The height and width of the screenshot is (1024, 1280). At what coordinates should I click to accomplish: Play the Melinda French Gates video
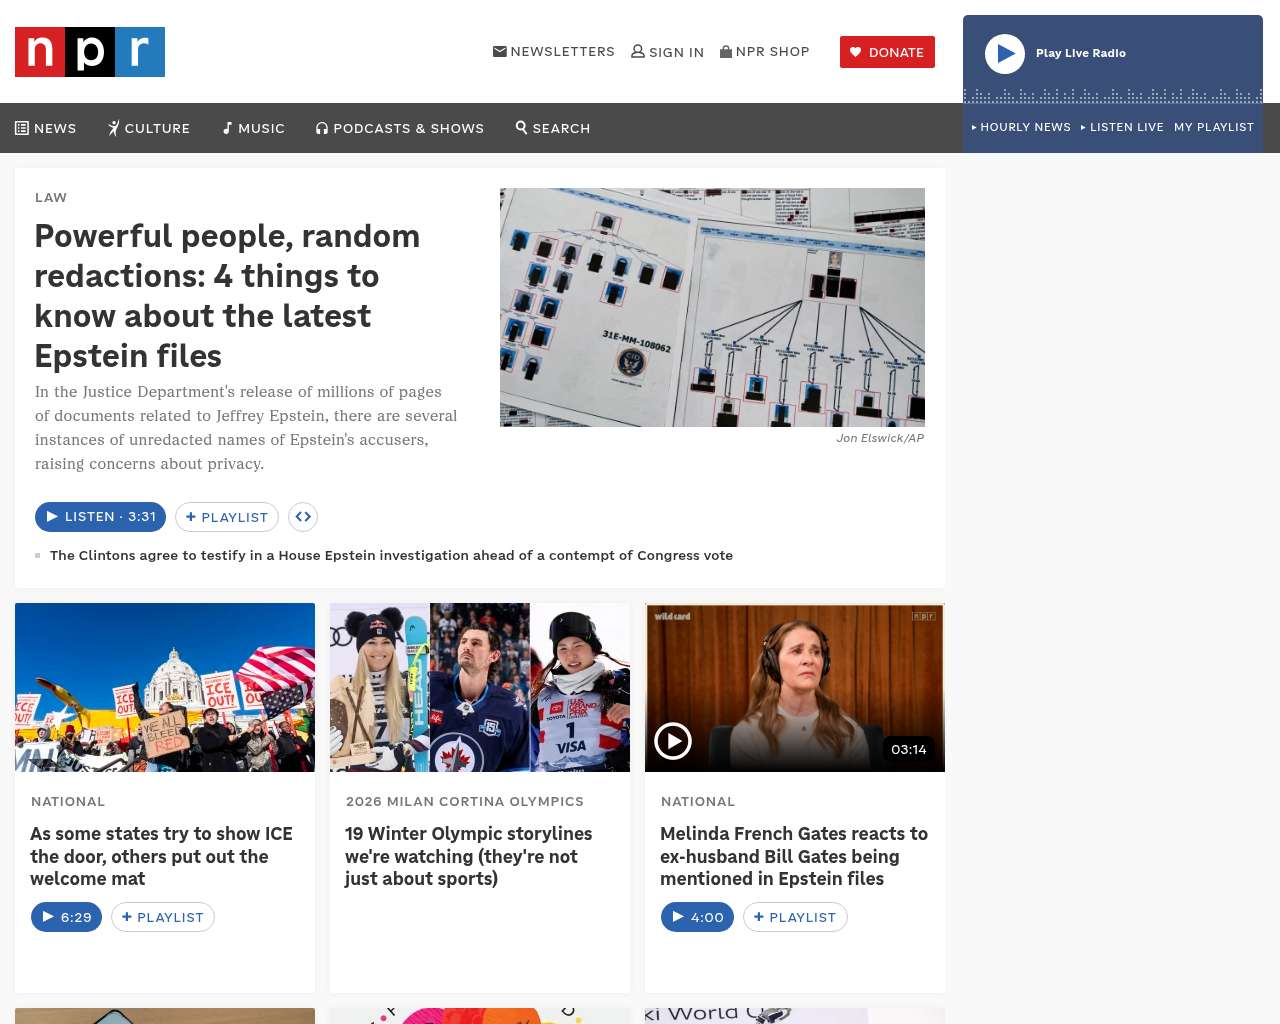coord(673,741)
